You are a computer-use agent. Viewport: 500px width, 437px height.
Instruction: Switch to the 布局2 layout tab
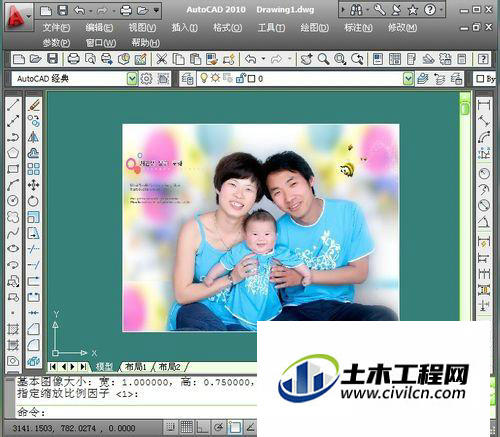click(x=170, y=367)
